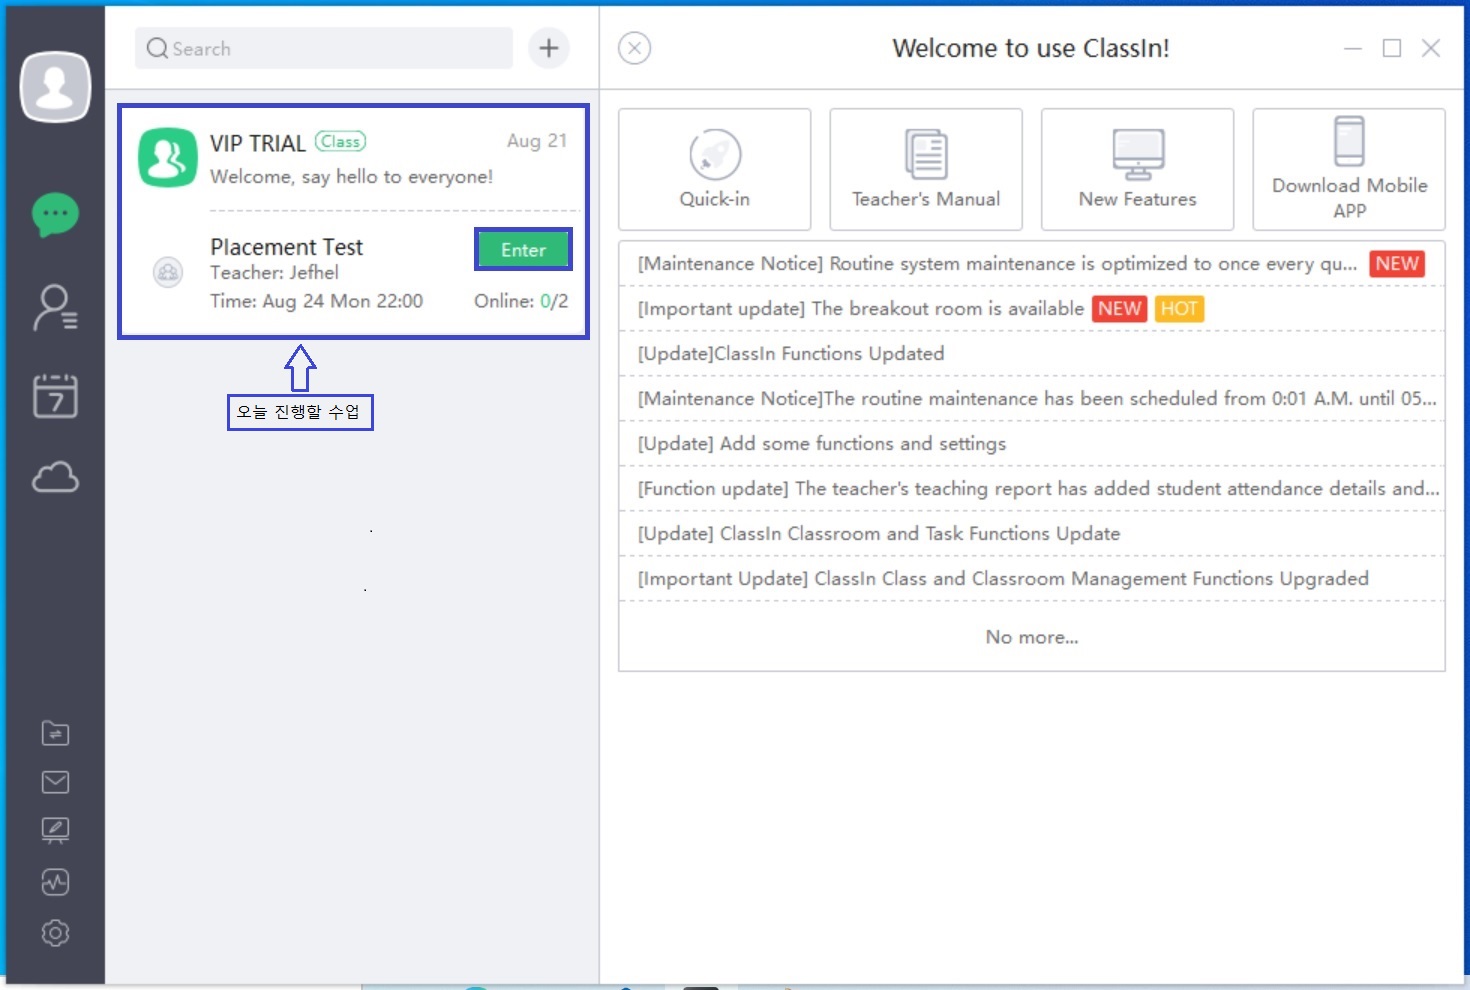The height and width of the screenshot is (990, 1470).
Task: Click the Placement Test lesson icon
Action: 167,272
